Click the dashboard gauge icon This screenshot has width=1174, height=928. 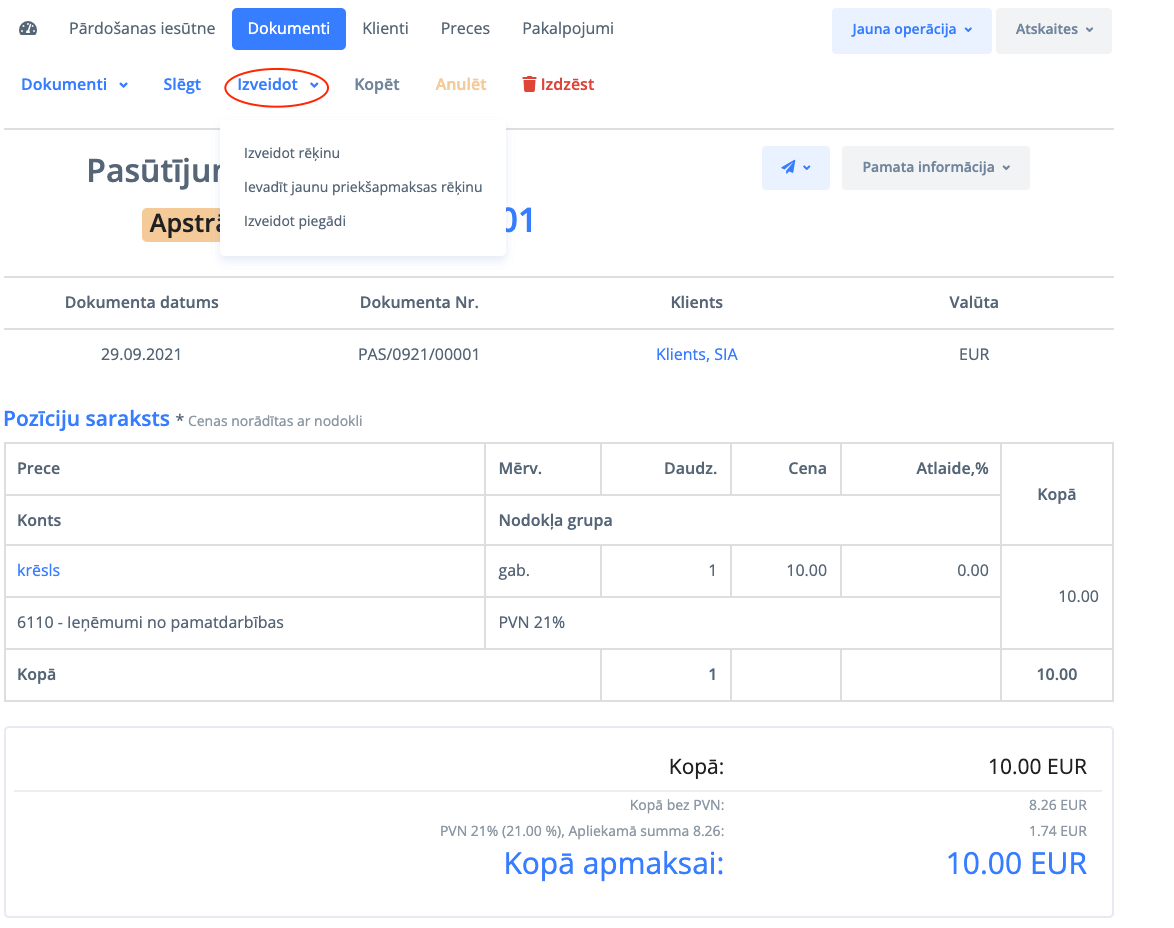pyautogui.click(x=28, y=29)
